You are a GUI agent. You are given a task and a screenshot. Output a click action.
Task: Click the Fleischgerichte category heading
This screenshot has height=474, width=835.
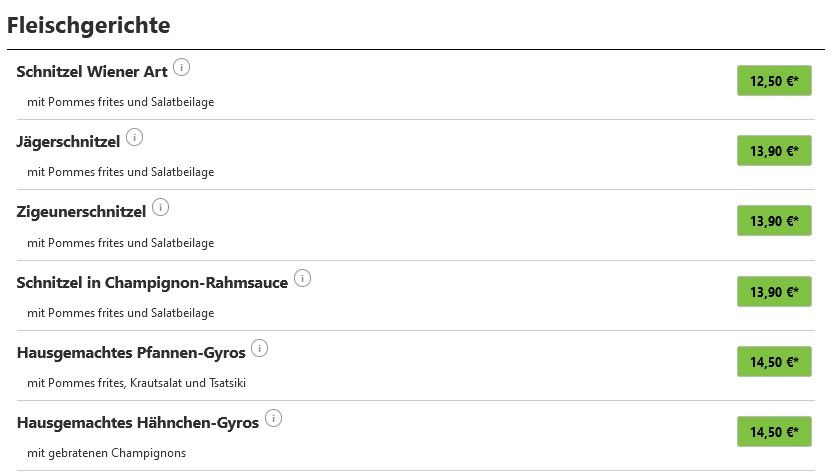[x=88, y=26]
